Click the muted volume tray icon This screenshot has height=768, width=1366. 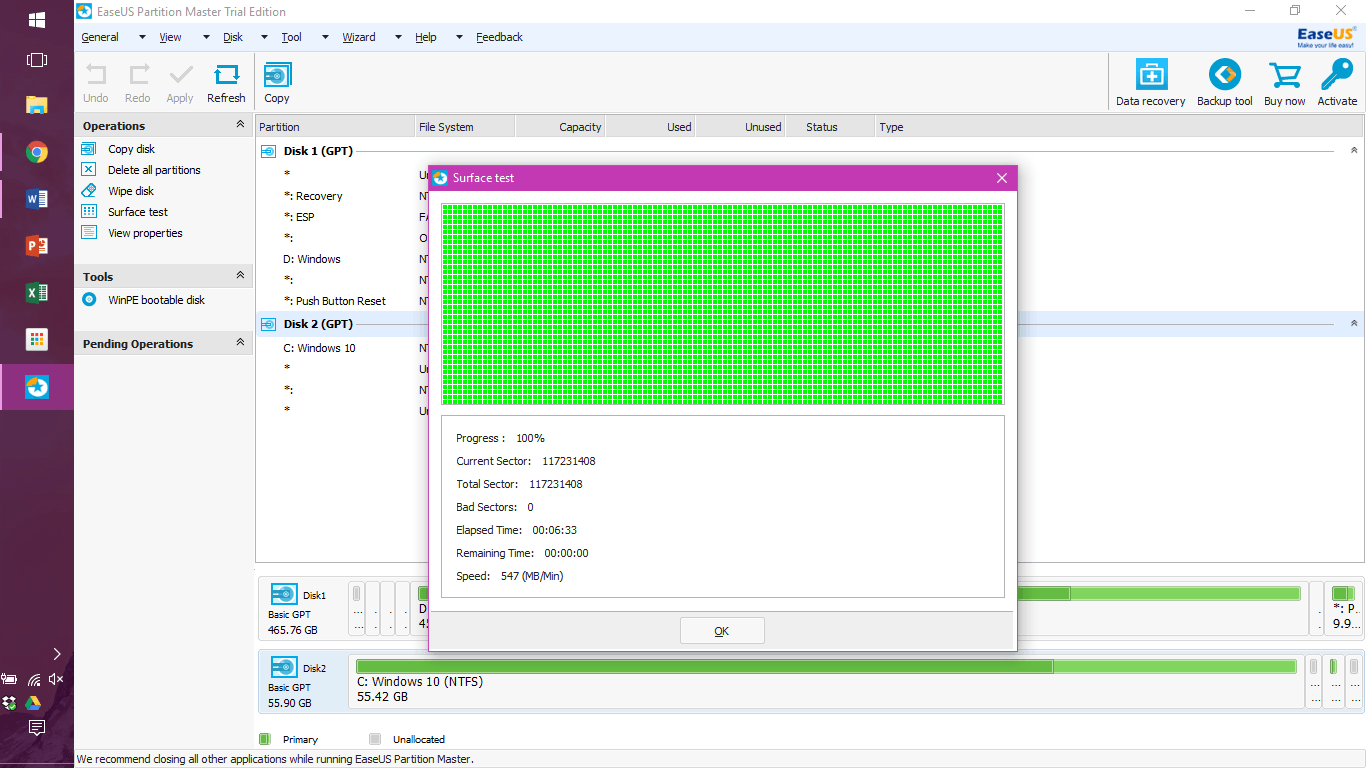tap(56, 679)
